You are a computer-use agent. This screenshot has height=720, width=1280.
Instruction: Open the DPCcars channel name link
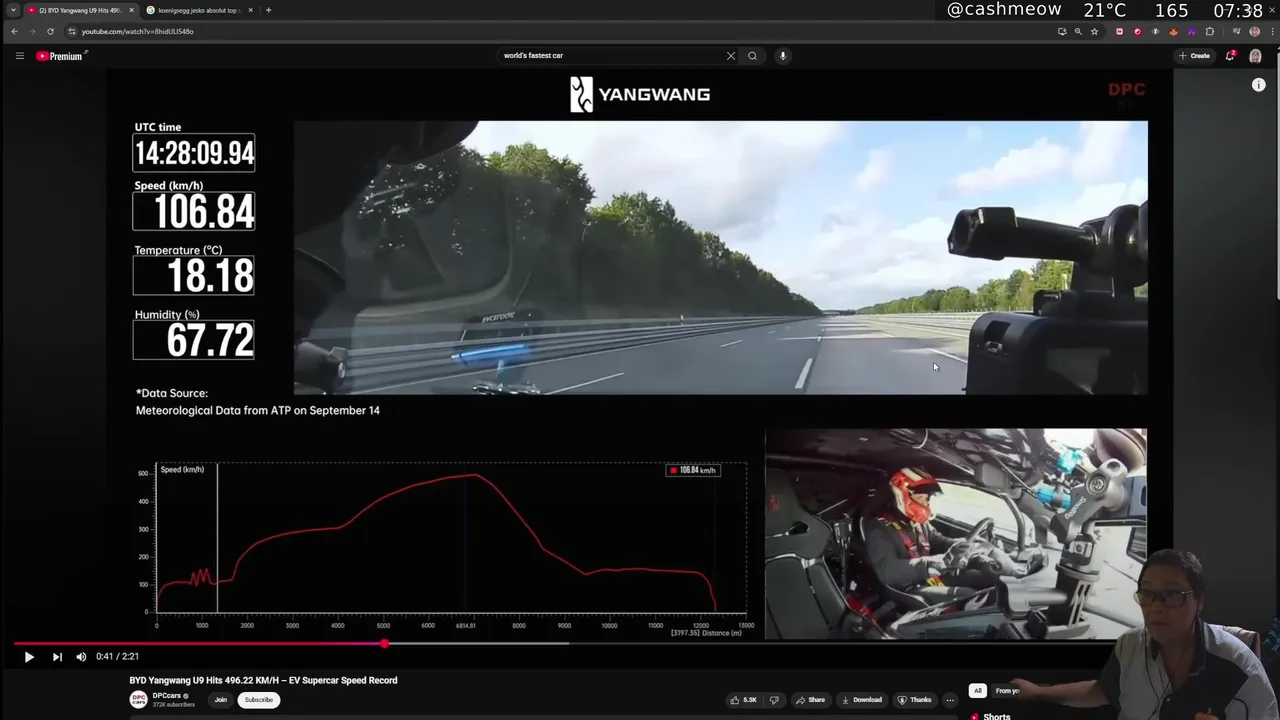click(167, 696)
